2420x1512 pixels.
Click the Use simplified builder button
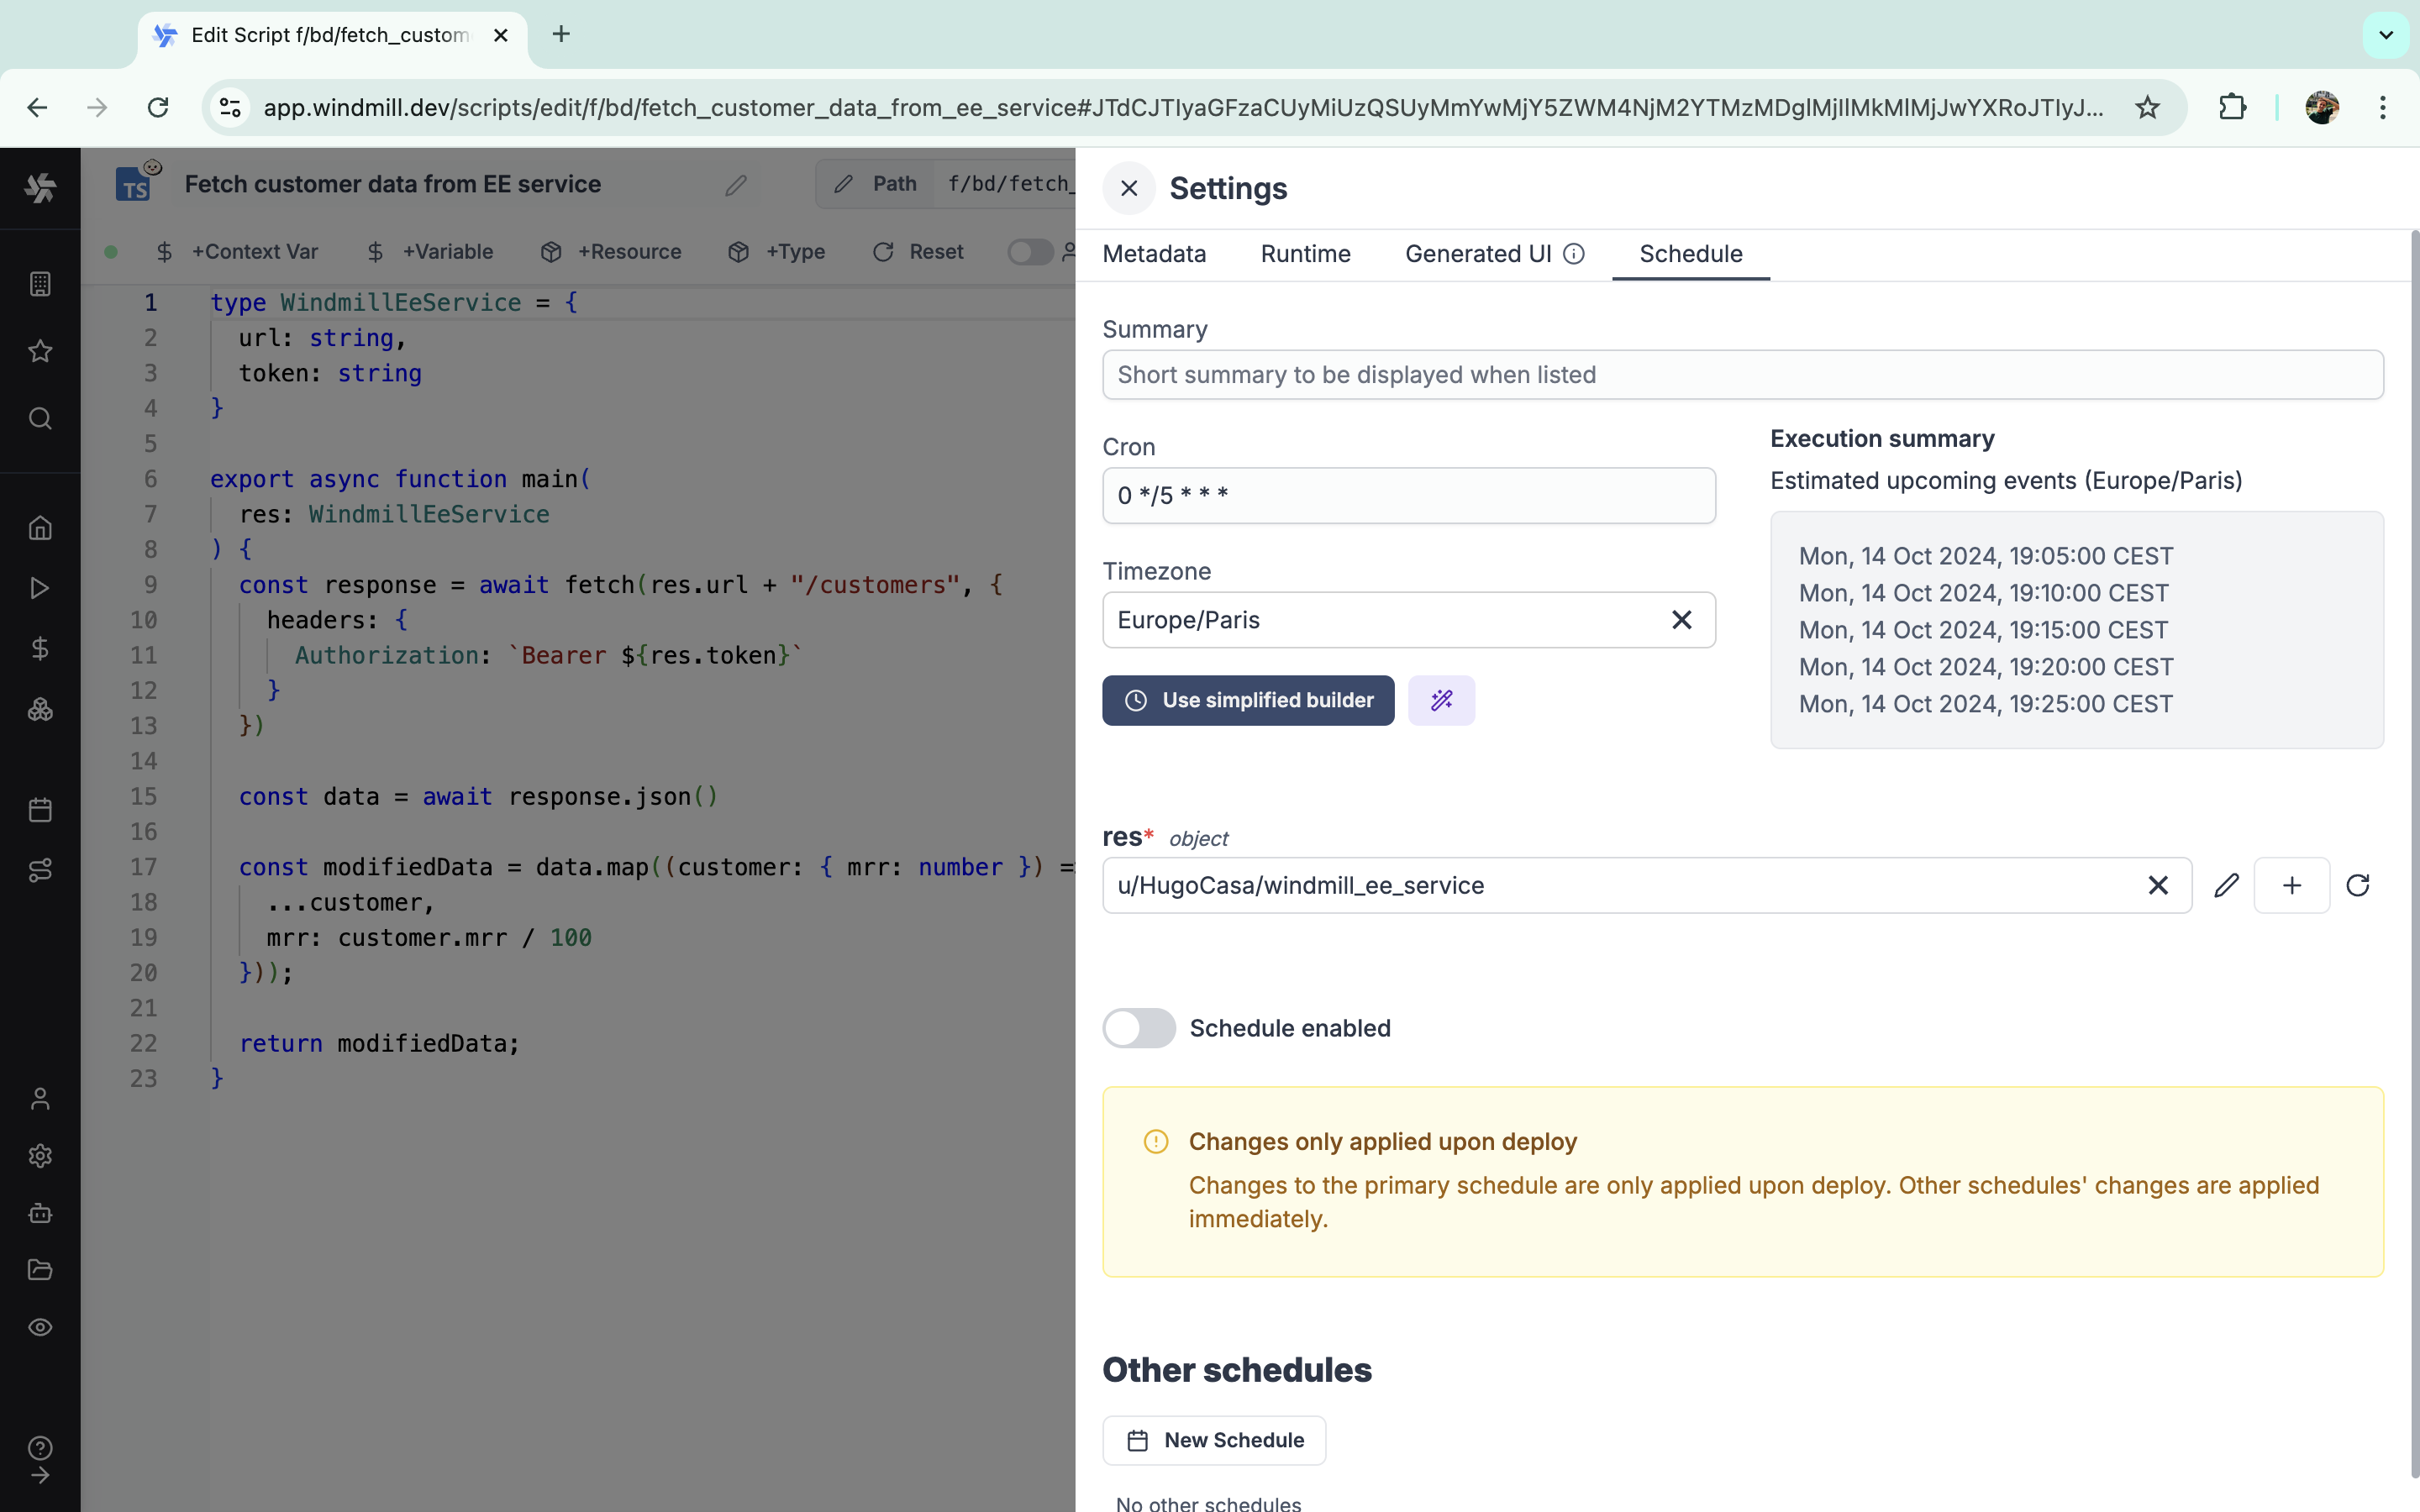(x=1248, y=700)
